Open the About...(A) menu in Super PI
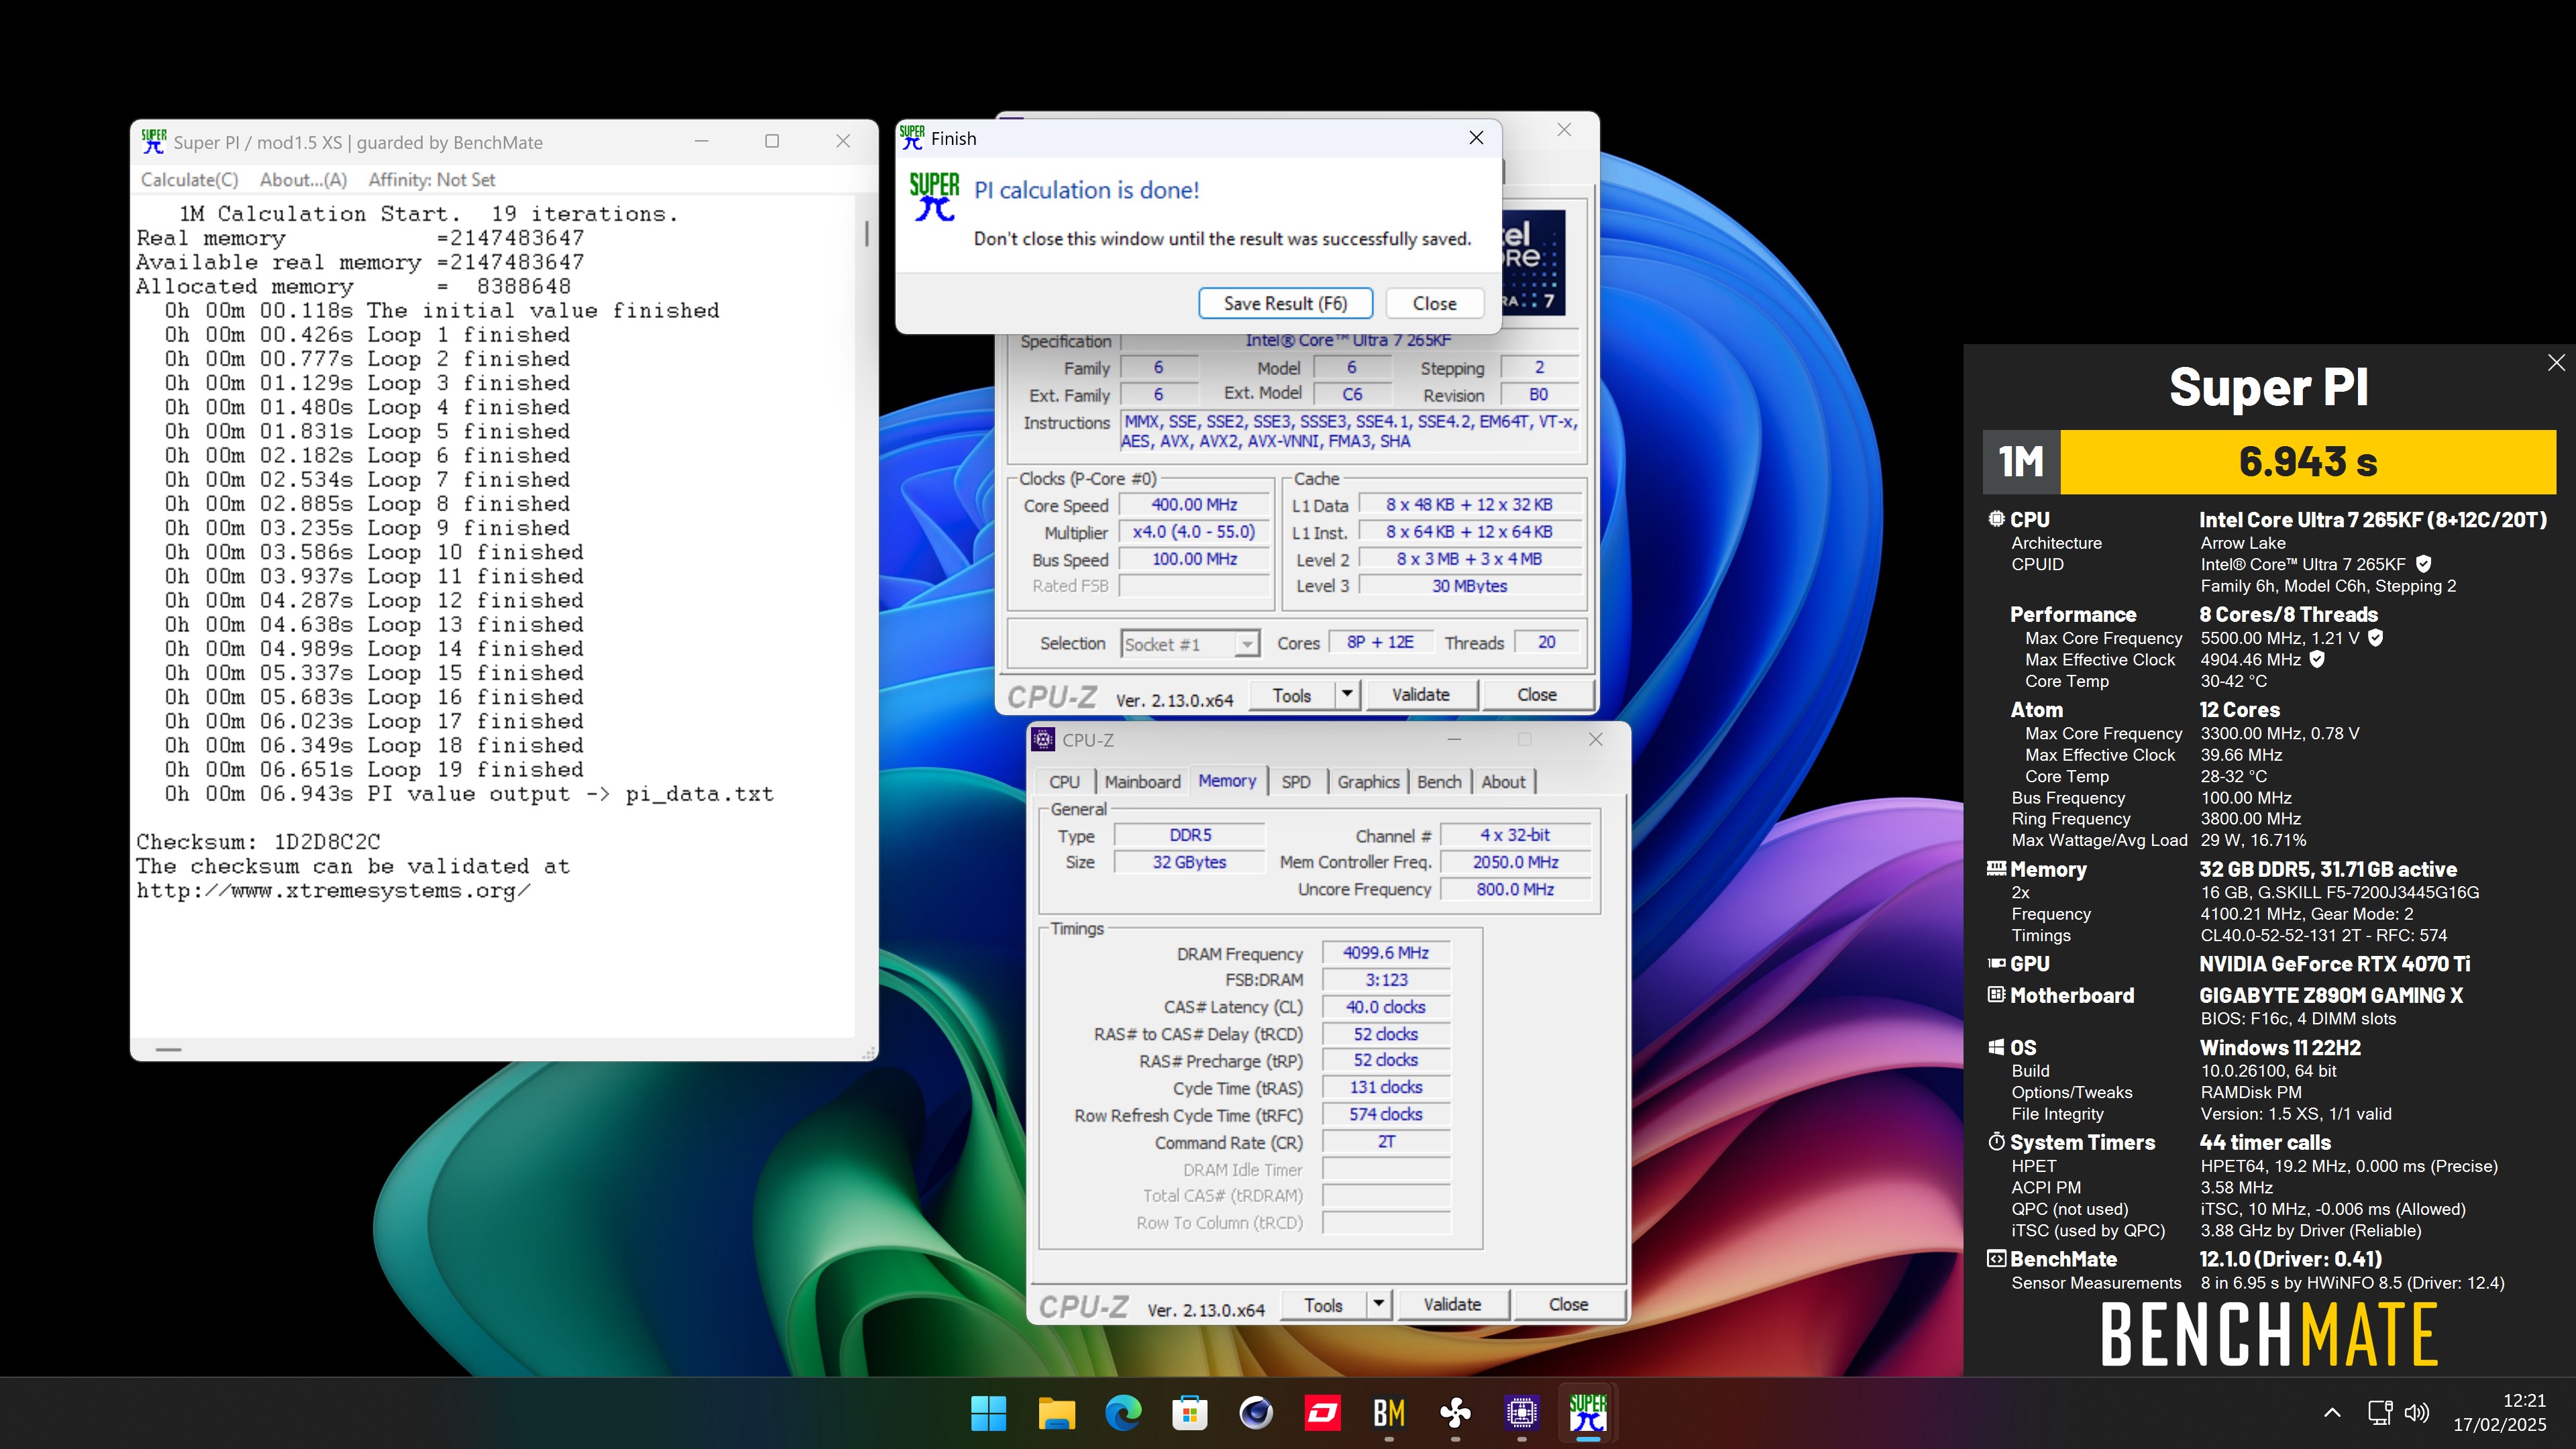 303,180
